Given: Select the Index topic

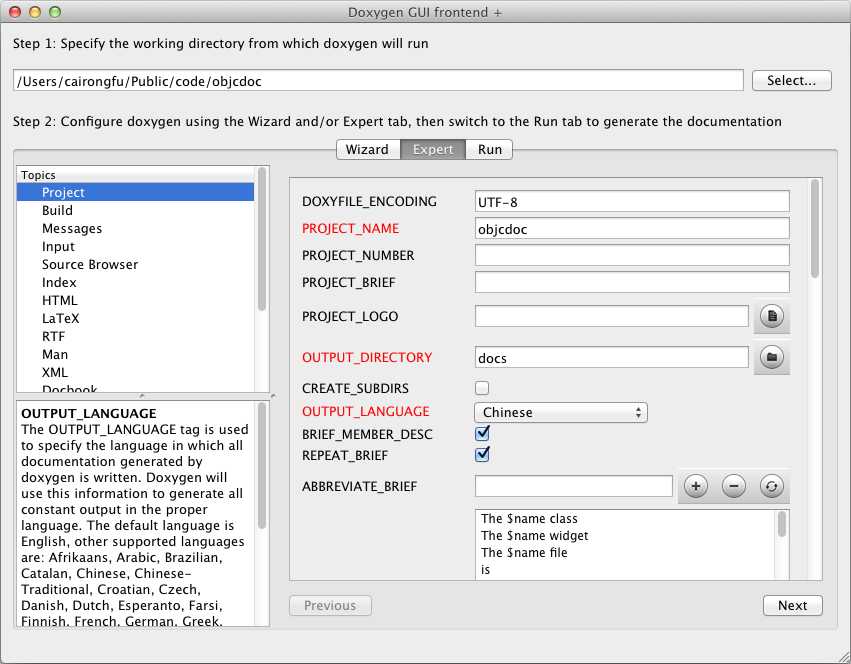Looking at the screenshot, I should point(135,282).
